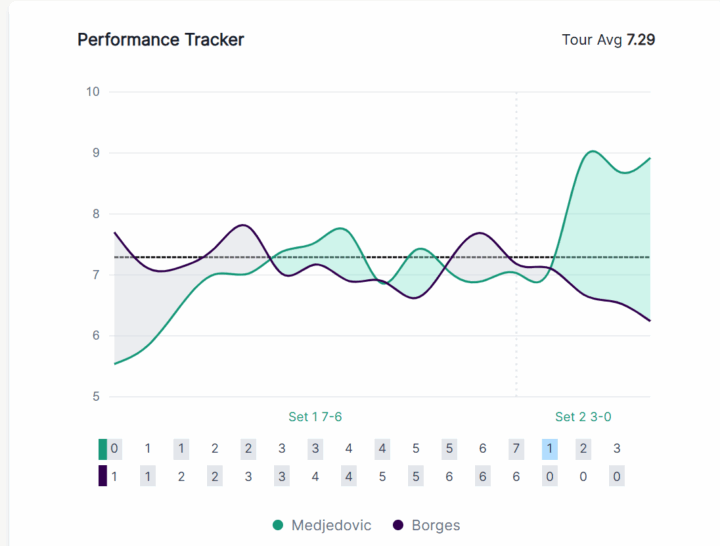
Task: Click the y-axis label 5
Action: click(96, 397)
